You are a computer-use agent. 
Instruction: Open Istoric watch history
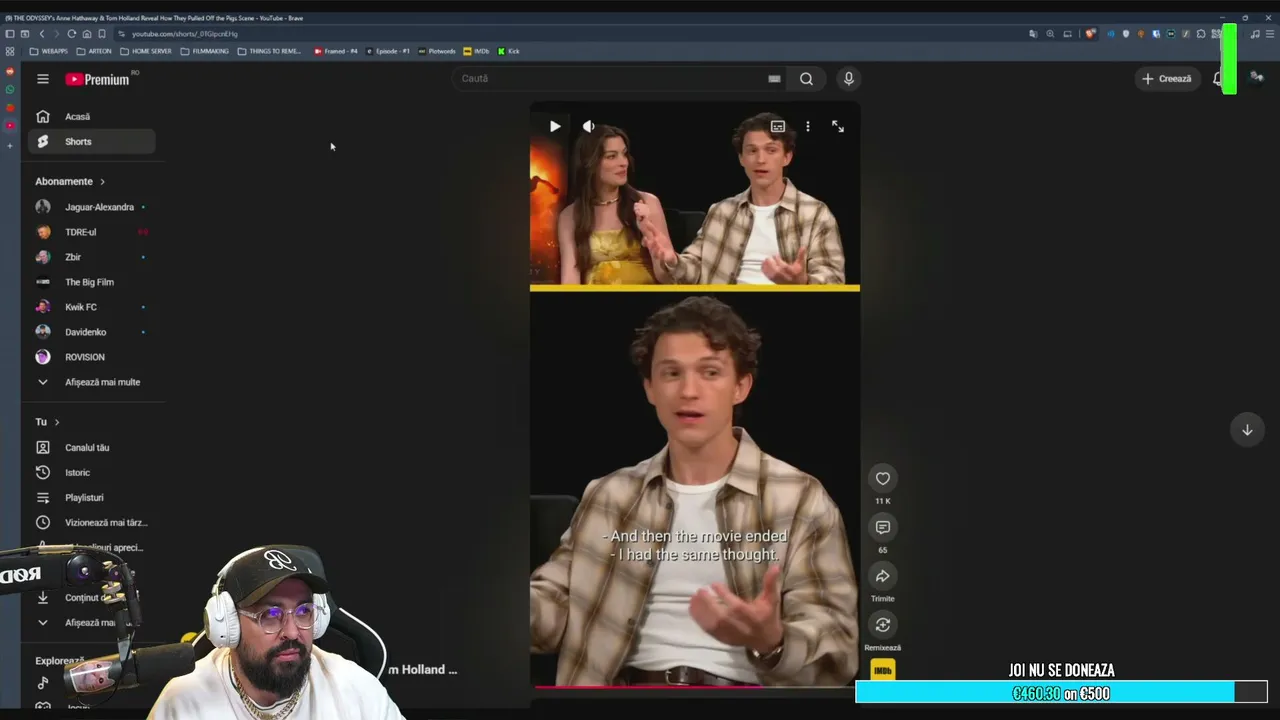91,473
